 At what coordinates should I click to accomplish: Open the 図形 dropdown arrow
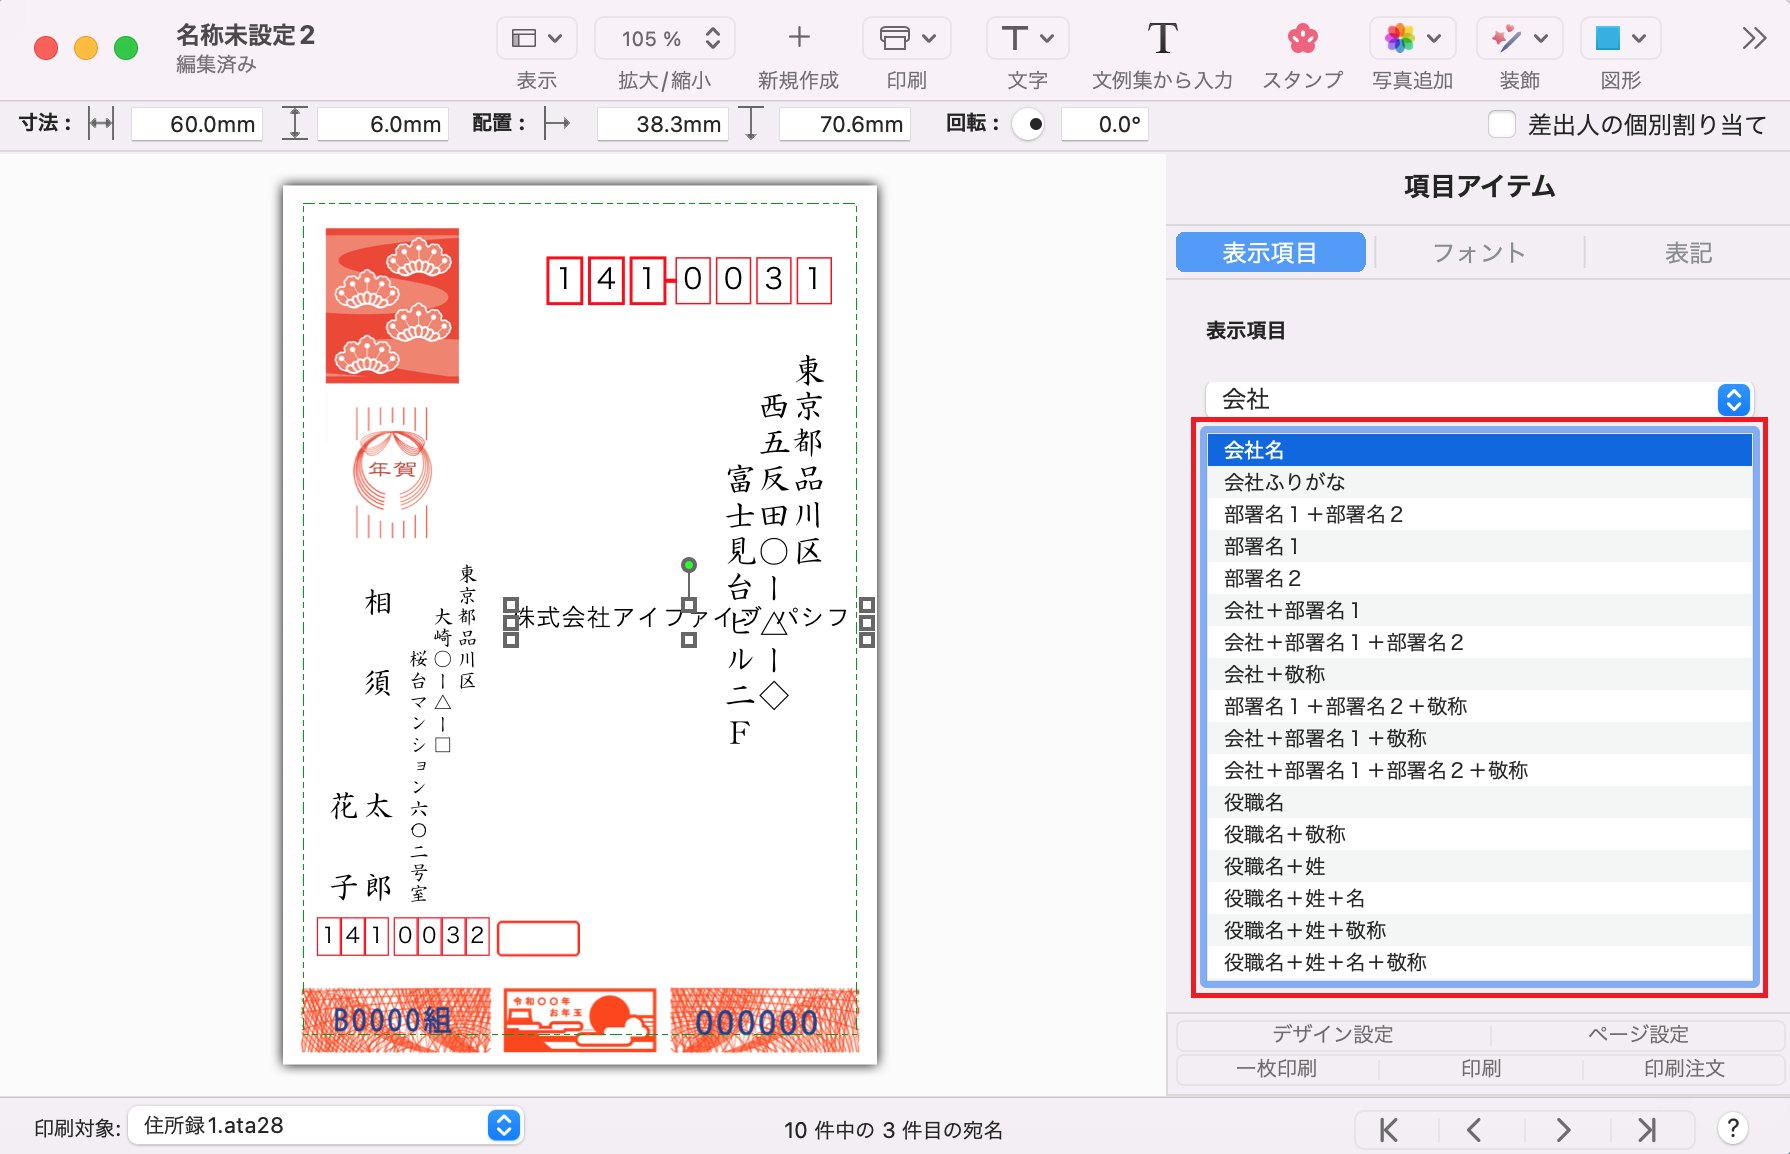coord(1639,39)
